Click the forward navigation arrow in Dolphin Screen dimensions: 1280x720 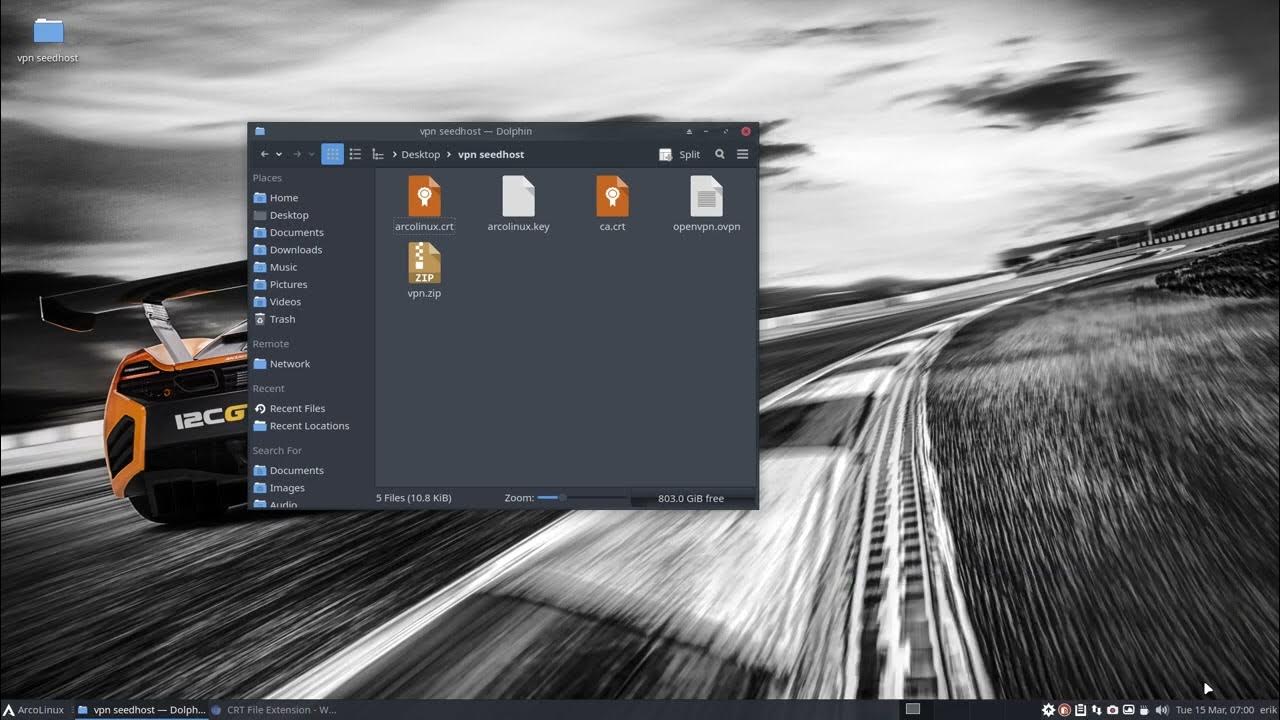pos(297,154)
